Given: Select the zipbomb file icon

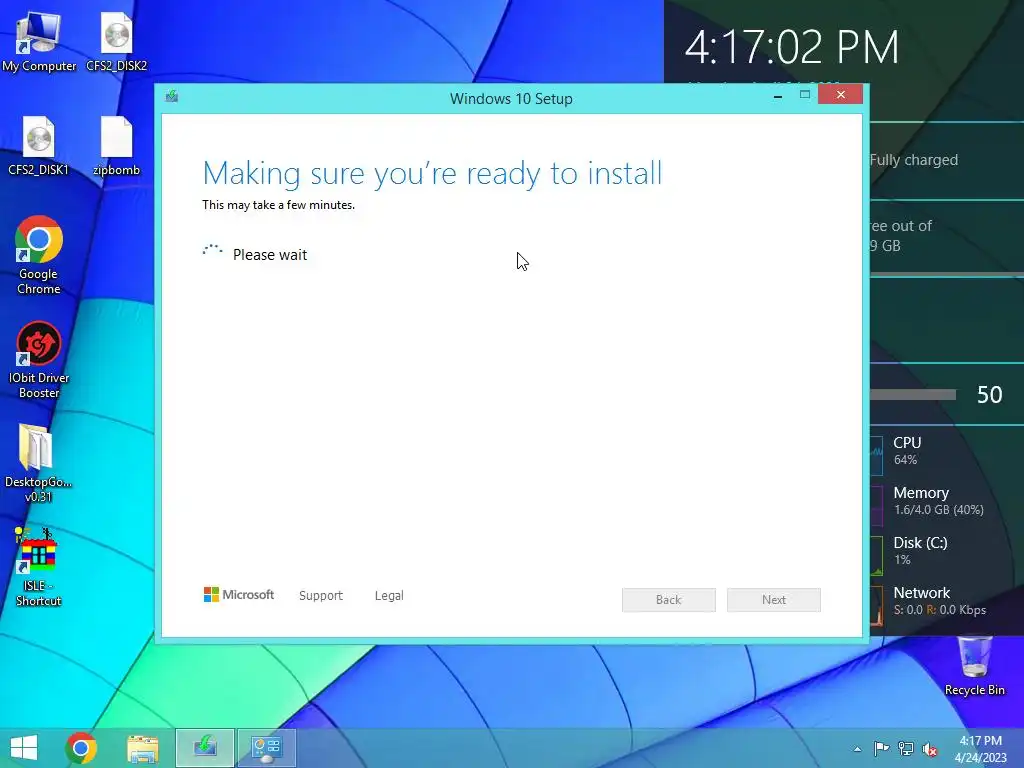Looking at the screenshot, I should (x=116, y=146).
